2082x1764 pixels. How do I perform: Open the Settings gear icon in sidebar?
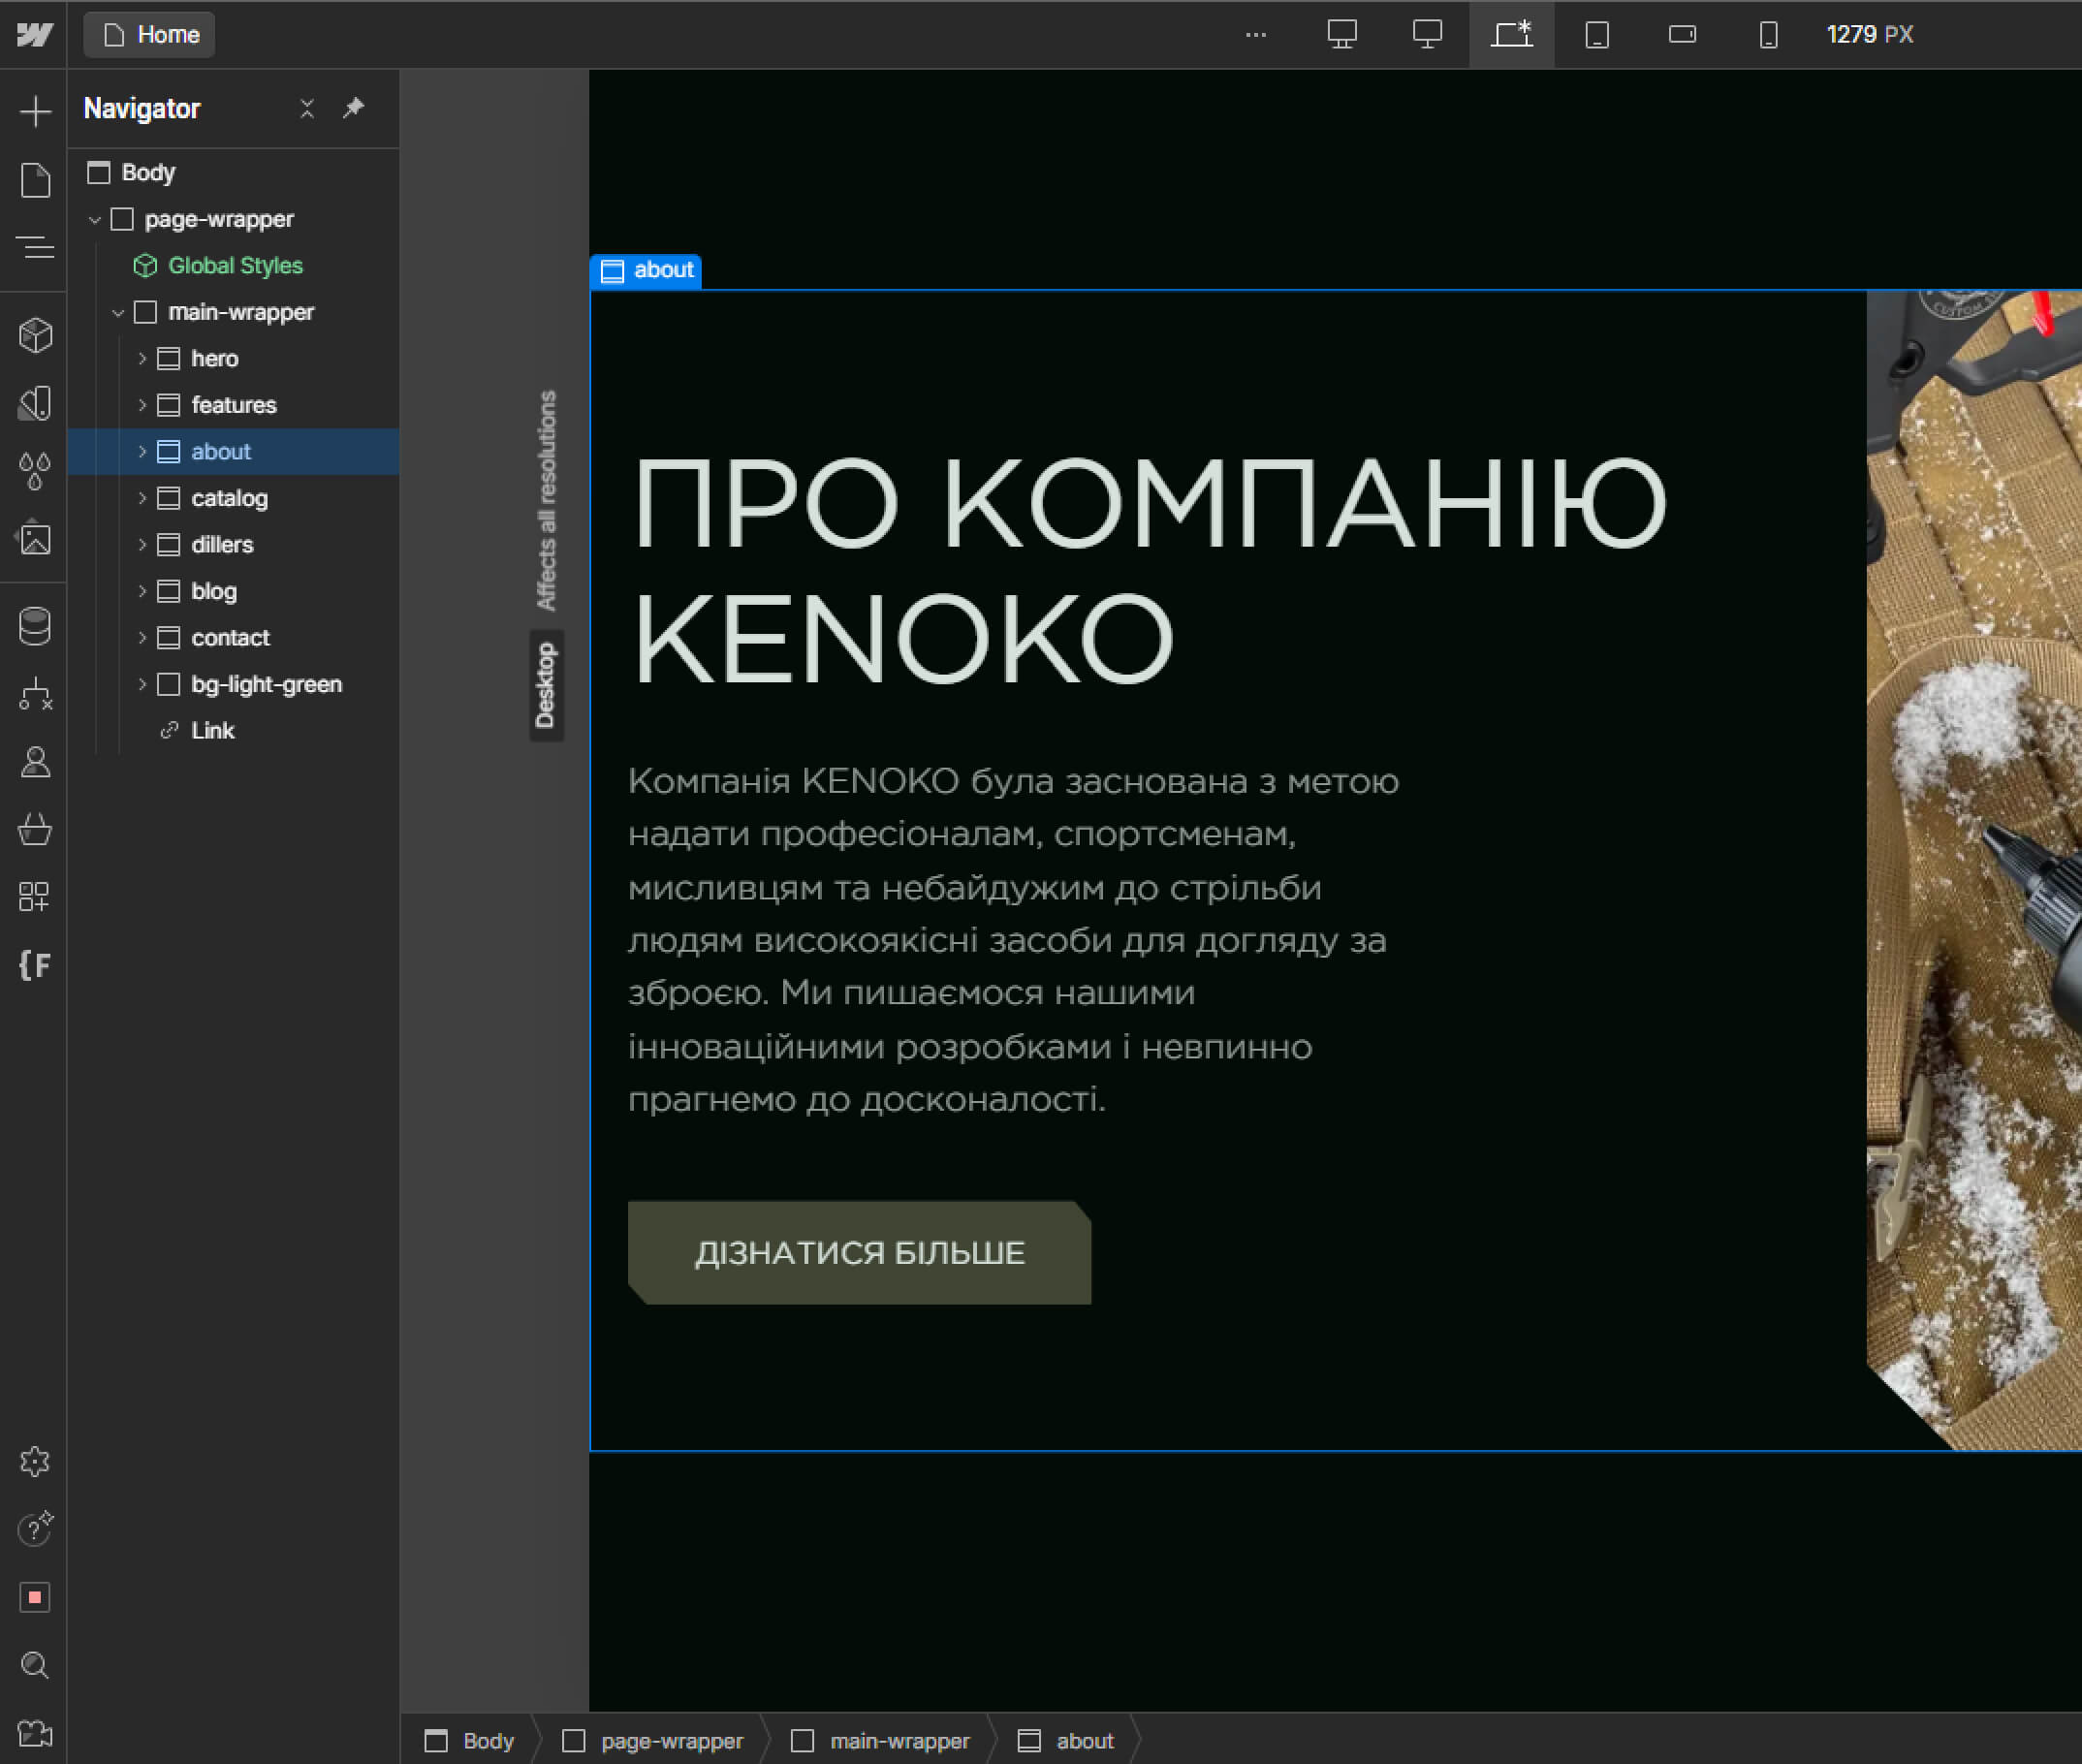tap(35, 1462)
